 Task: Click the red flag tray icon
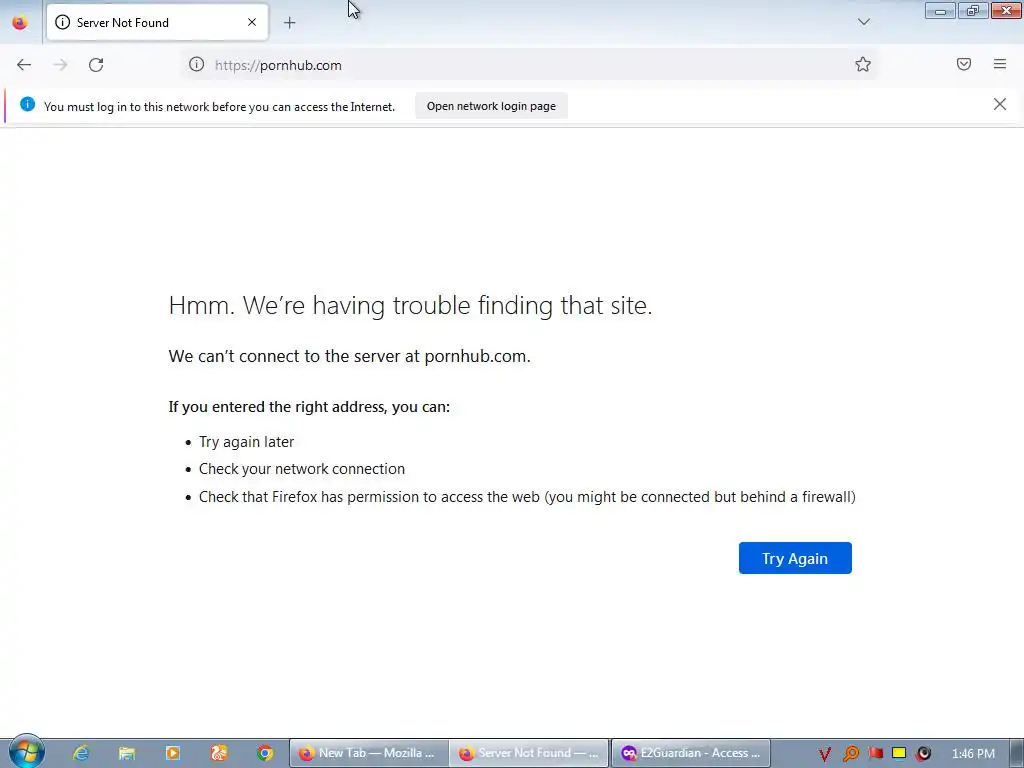876,754
